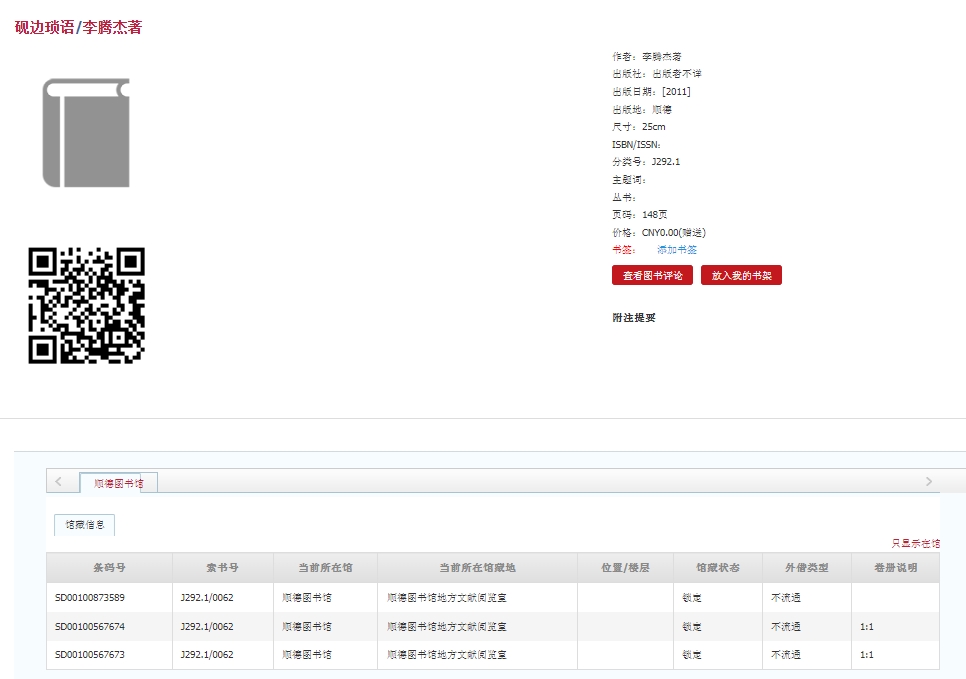This screenshot has height=679, width=966.
Task: Click the 添加书签 link
Action: 676,250
